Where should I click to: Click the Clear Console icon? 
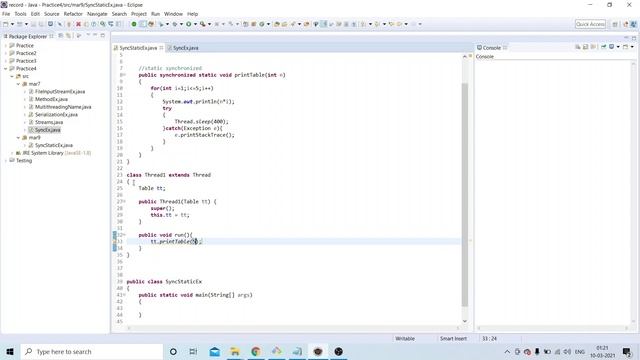[578, 47]
